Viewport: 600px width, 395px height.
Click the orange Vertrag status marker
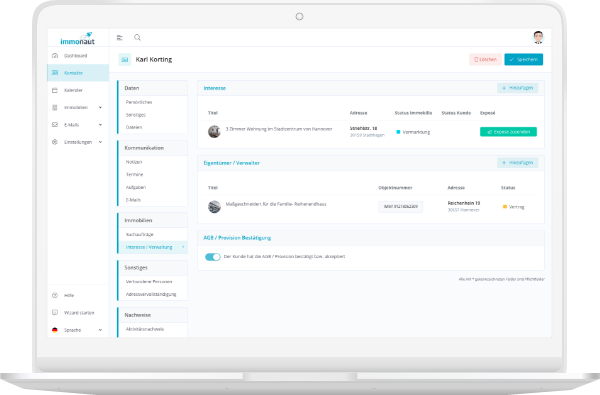pos(505,207)
